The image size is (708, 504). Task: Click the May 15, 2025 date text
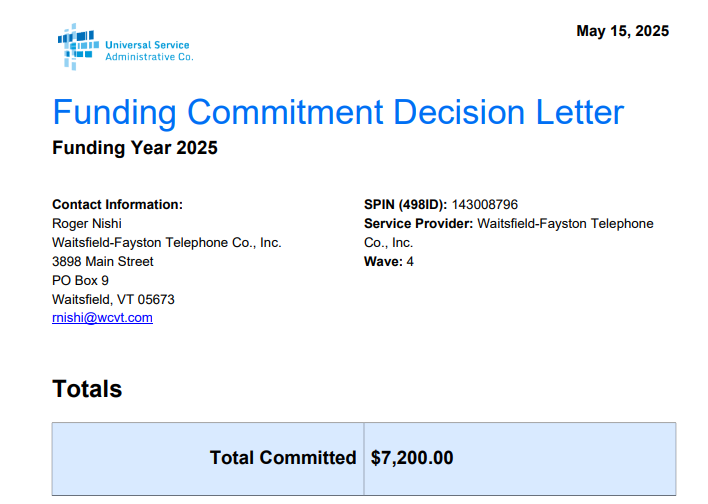pyautogui.click(x=622, y=31)
